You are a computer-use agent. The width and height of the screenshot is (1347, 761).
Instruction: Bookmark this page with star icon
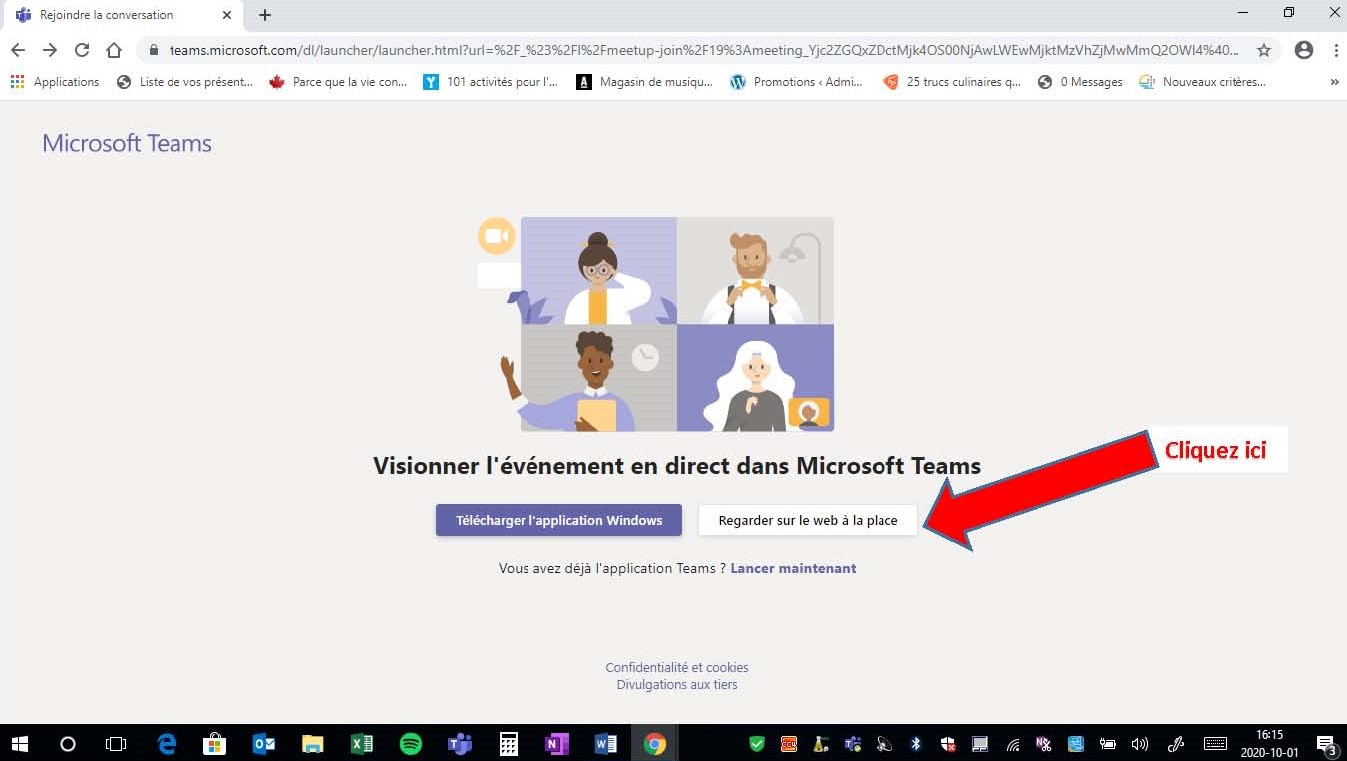pos(1264,50)
